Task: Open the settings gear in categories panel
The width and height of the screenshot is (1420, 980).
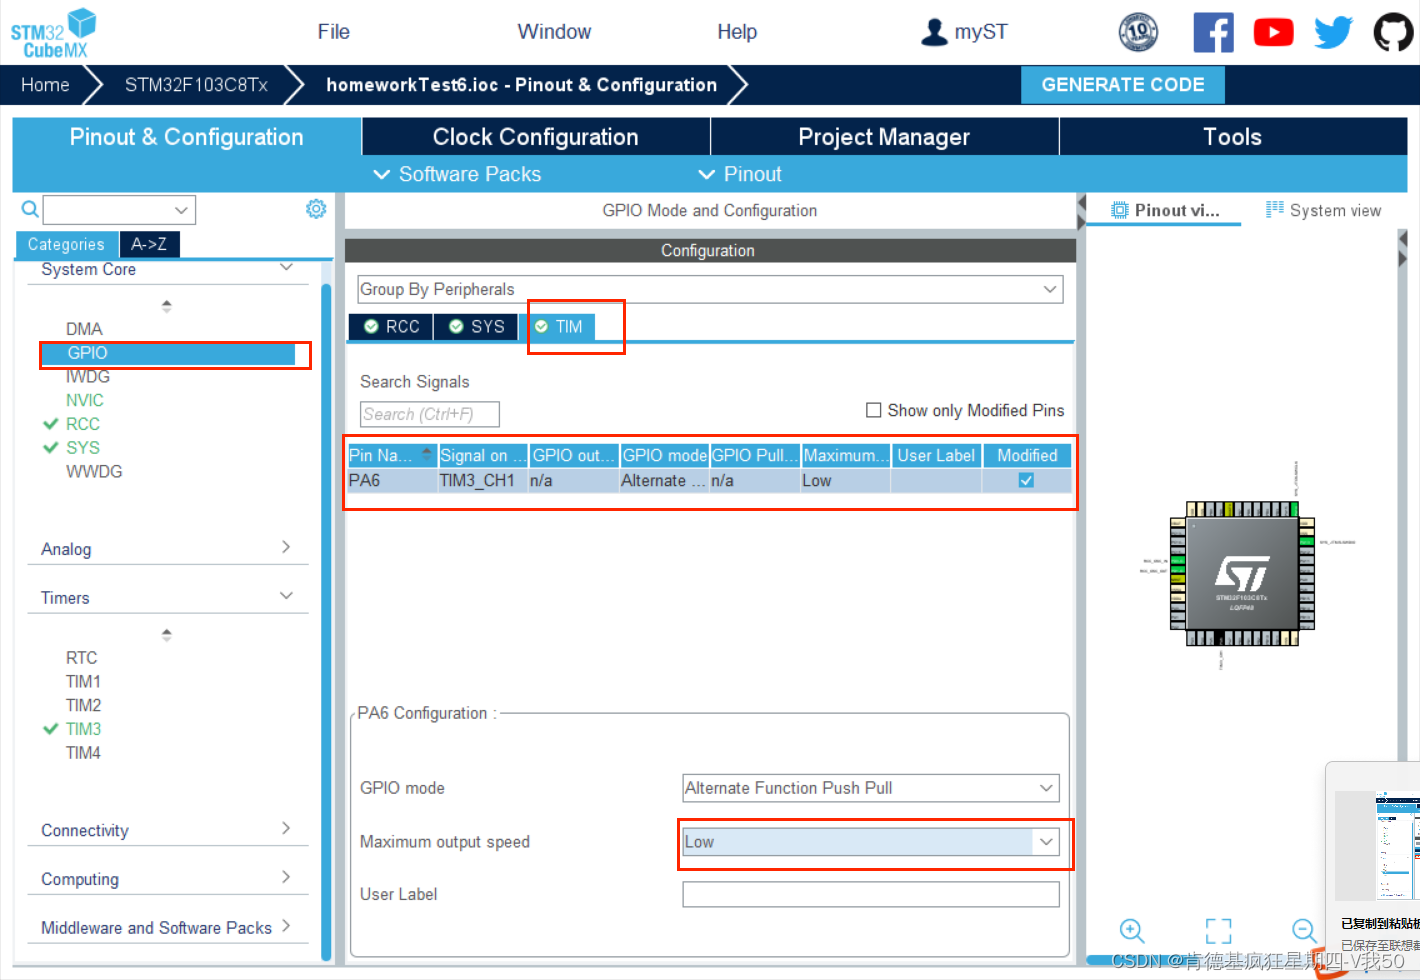Action: click(316, 208)
